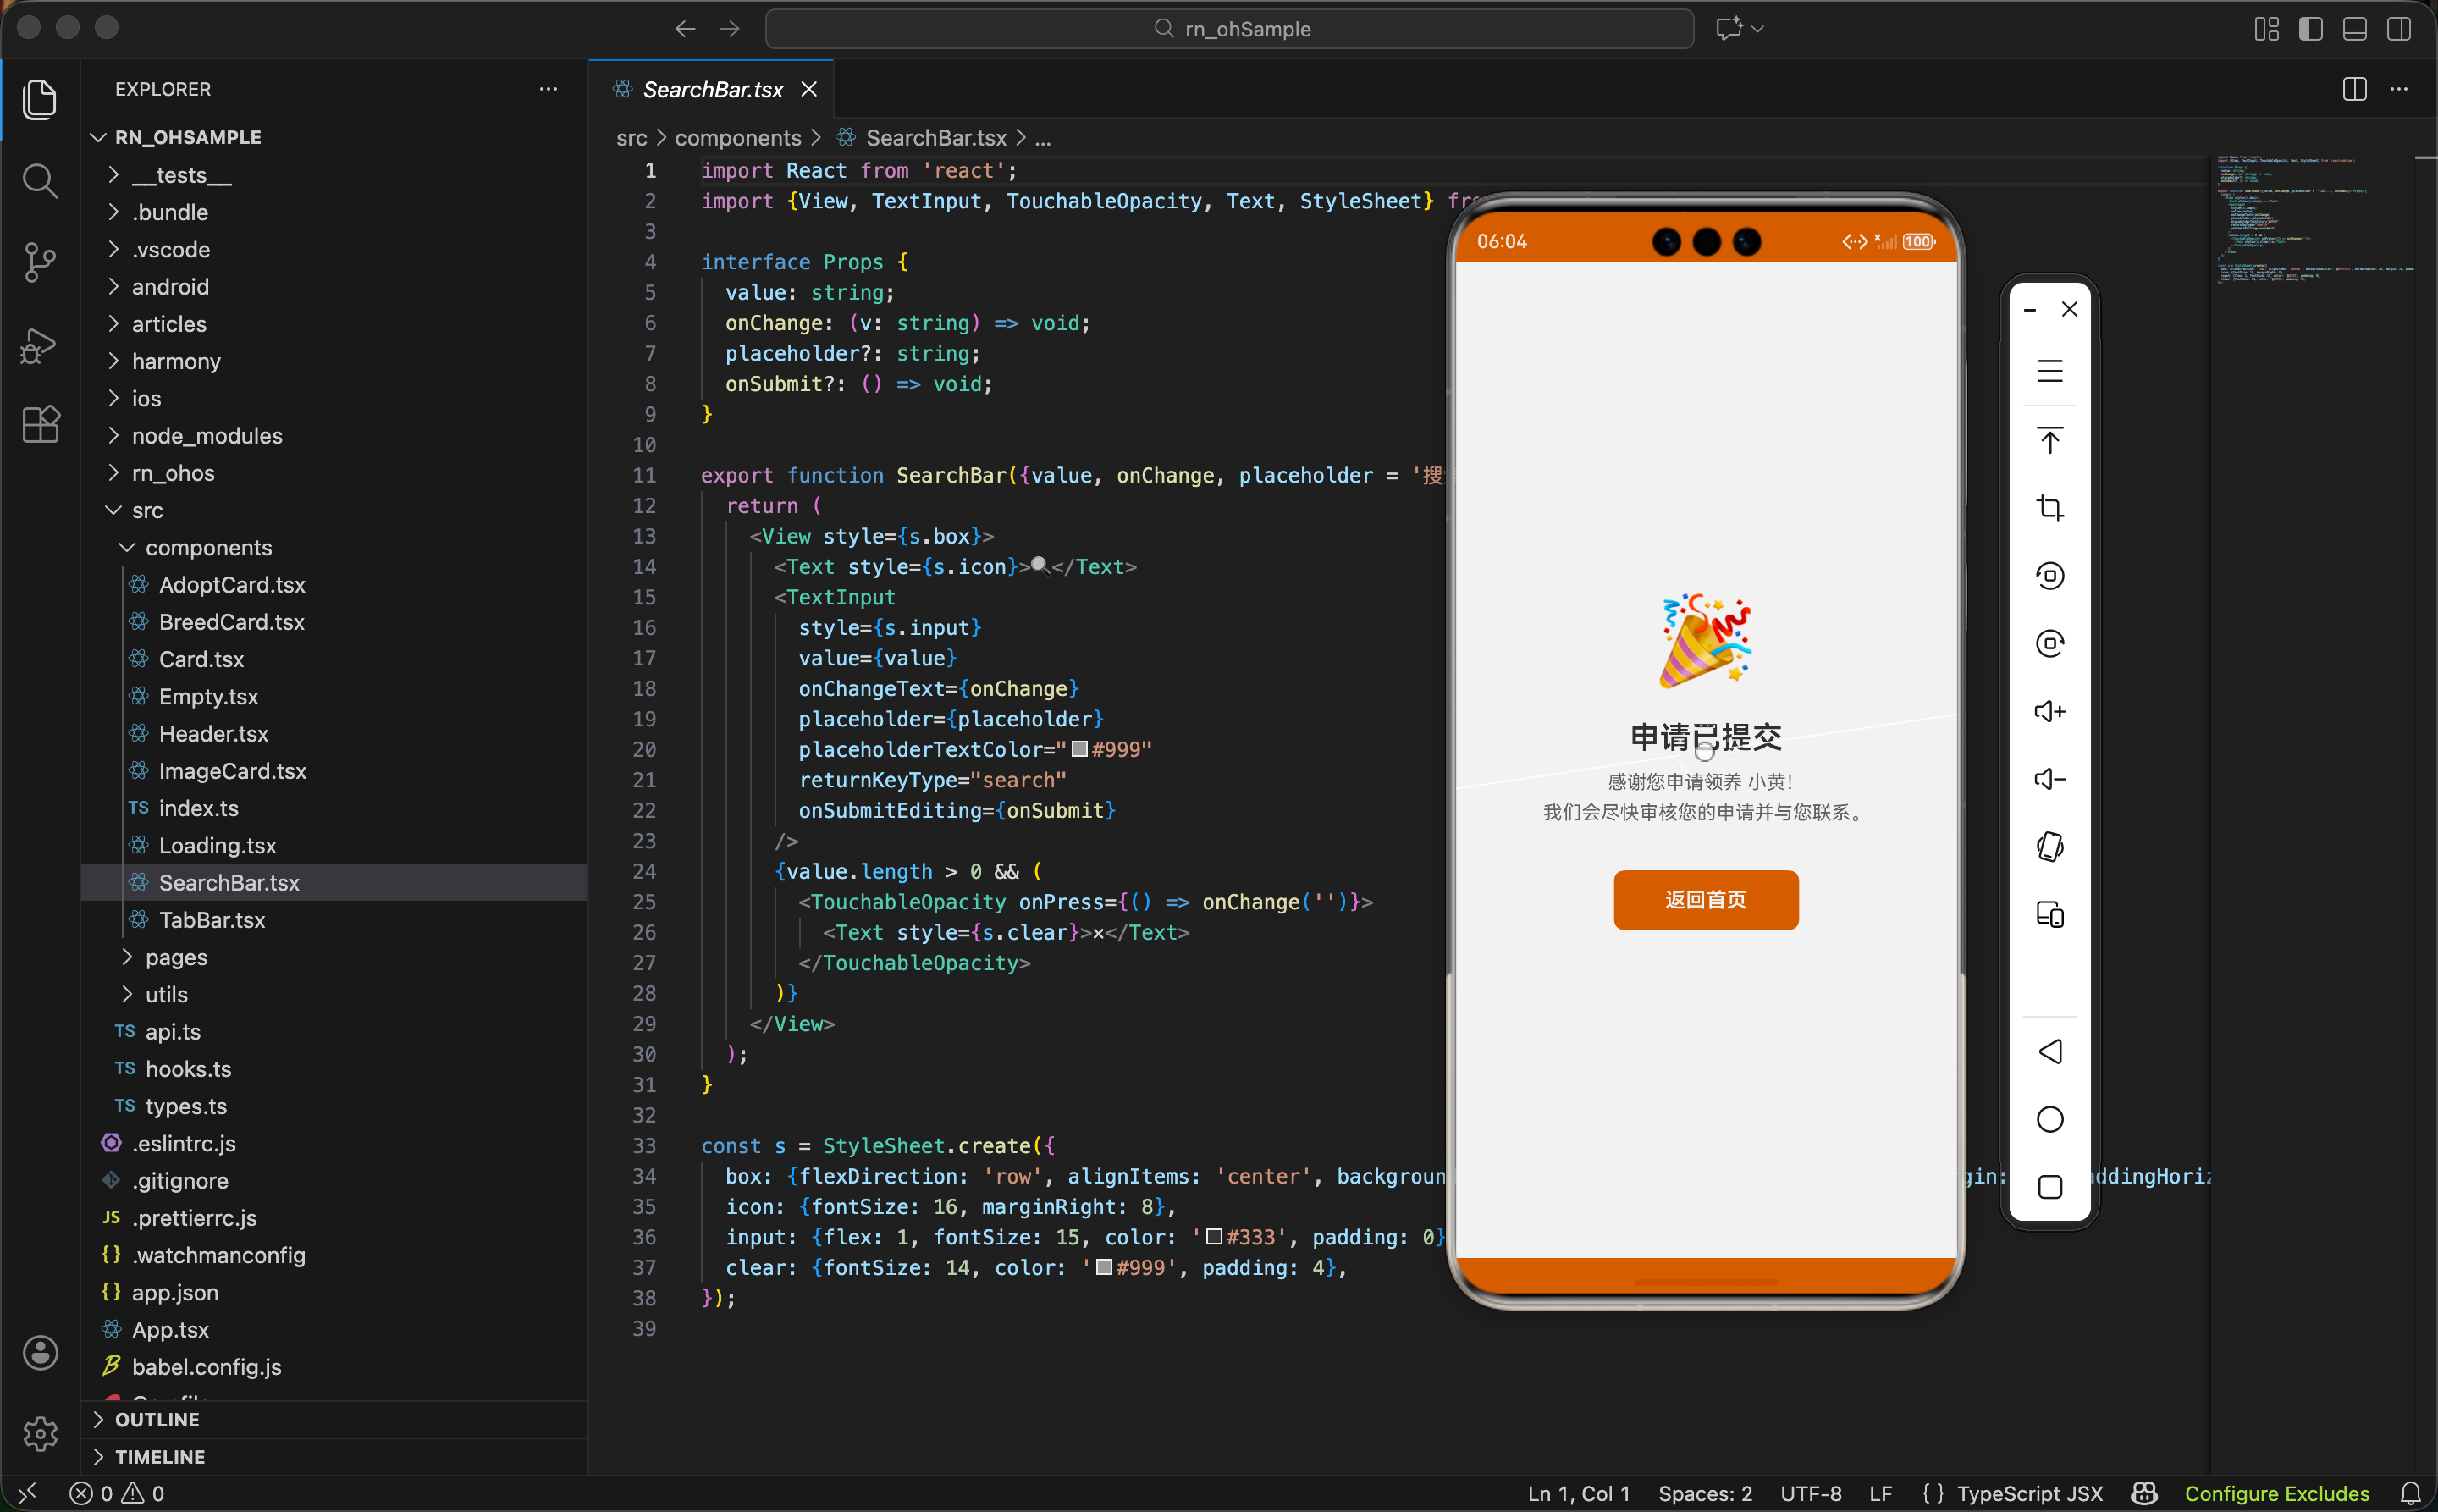
Task: Toggle the primary side bar layout button
Action: tap(2310, 29)
